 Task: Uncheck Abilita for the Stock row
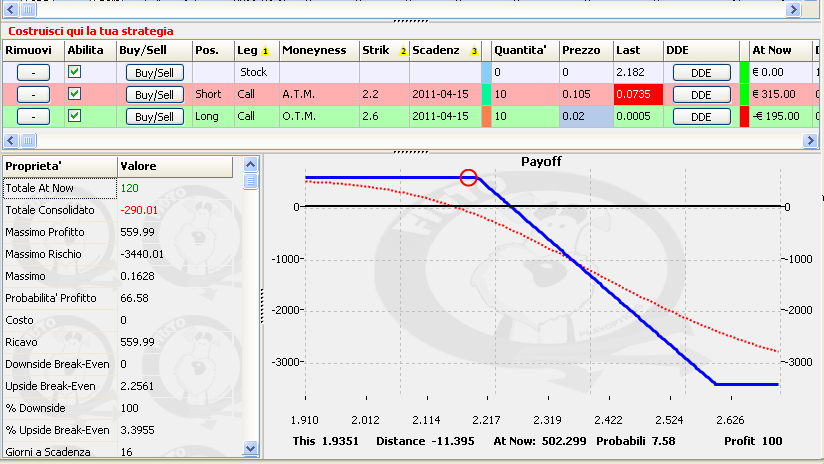point(74,72)
